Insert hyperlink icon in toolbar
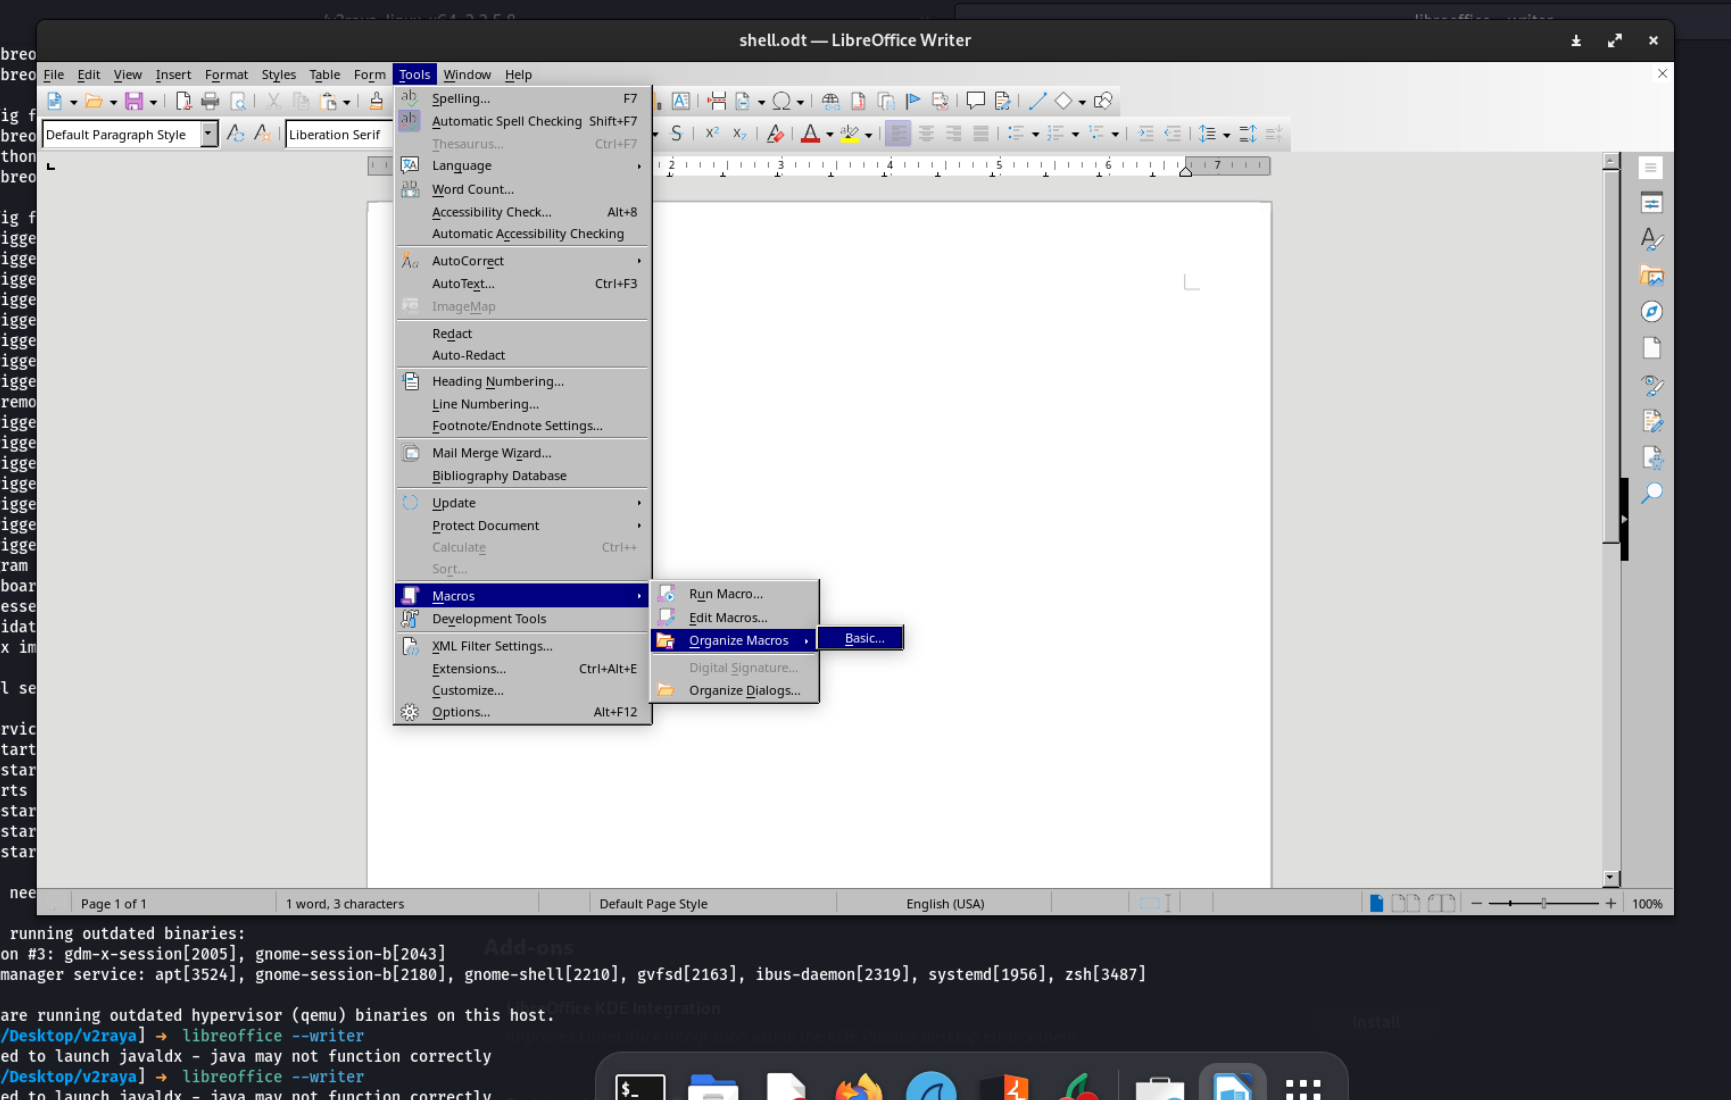1731x1100 pixels. tap(830, 101)
